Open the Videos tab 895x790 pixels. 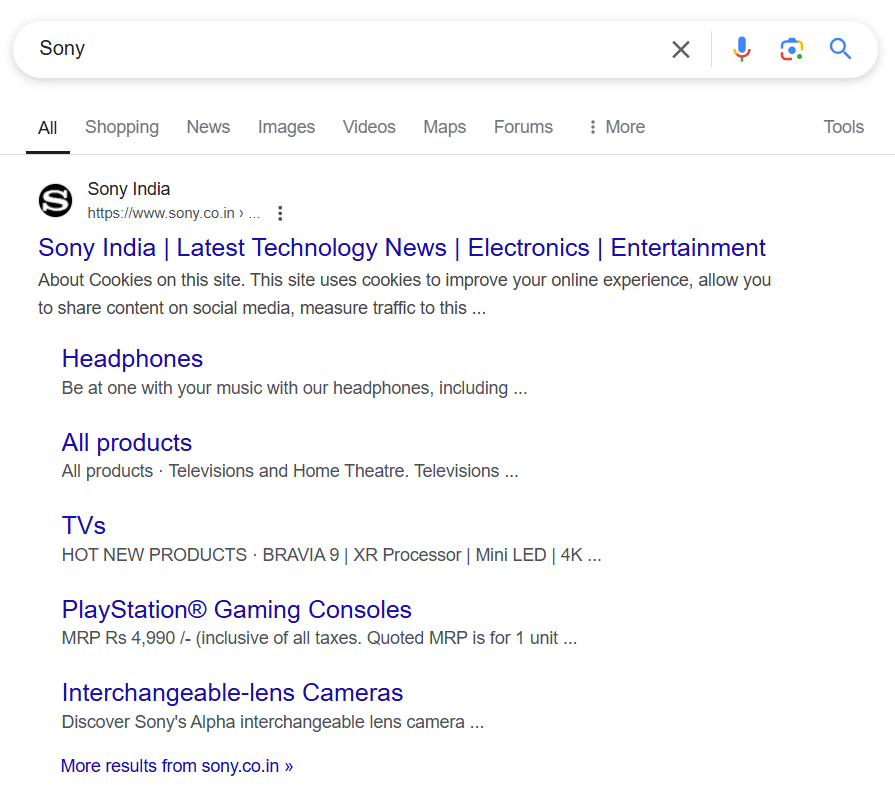(x=369, y=127)
